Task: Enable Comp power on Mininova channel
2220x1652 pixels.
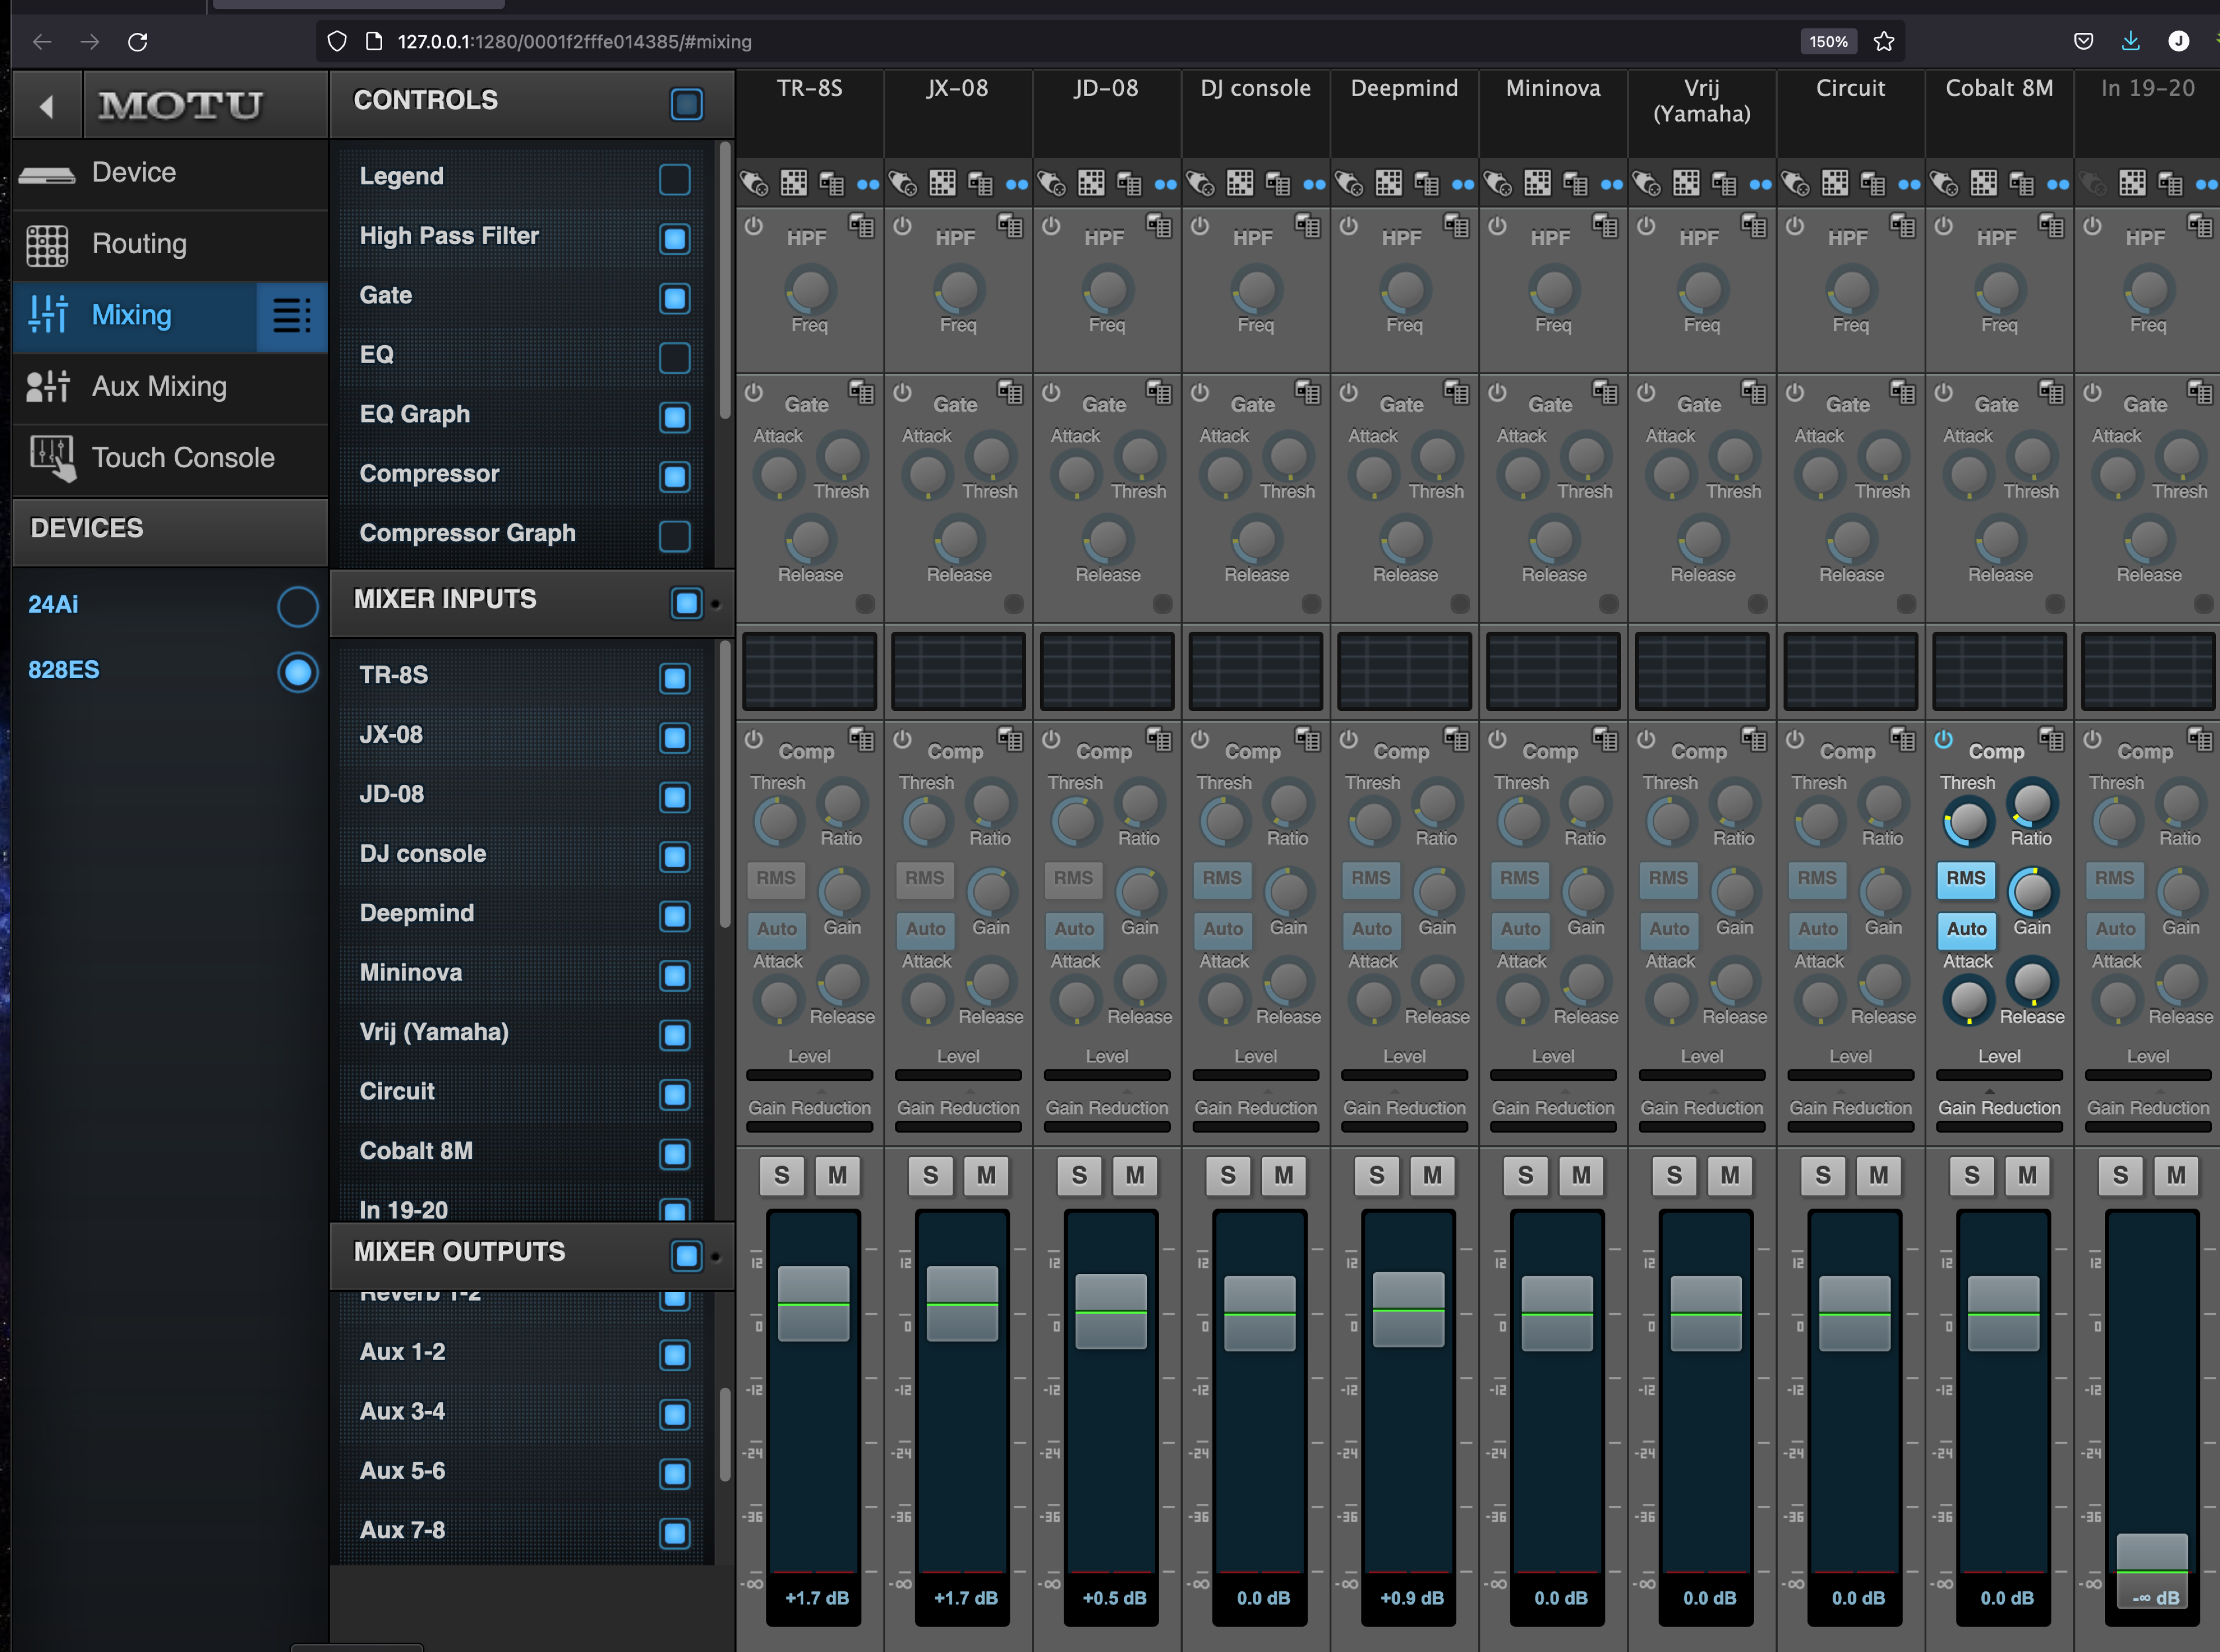Action: [1497, 740]
